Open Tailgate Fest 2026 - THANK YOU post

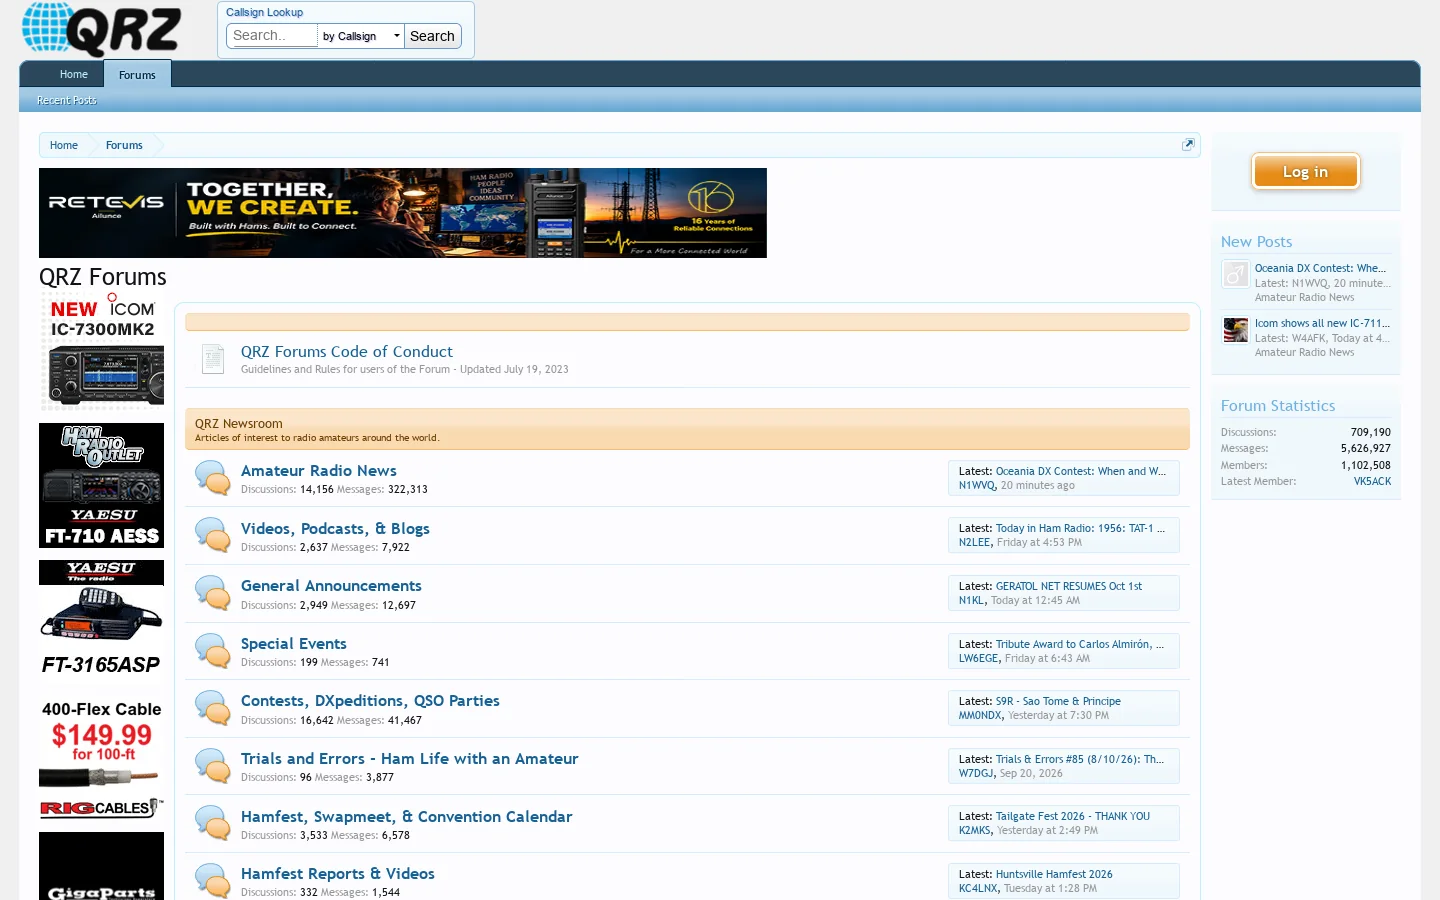coord(1073,816)
